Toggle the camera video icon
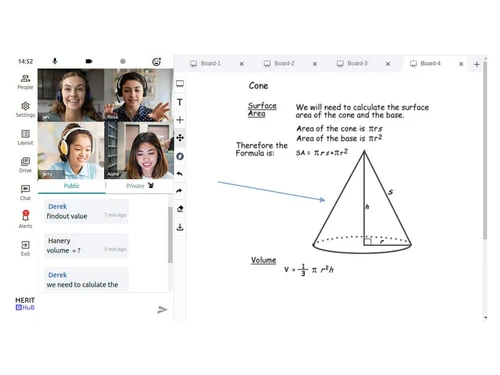Viewport: 500px width, 375px height. (89, 61)
